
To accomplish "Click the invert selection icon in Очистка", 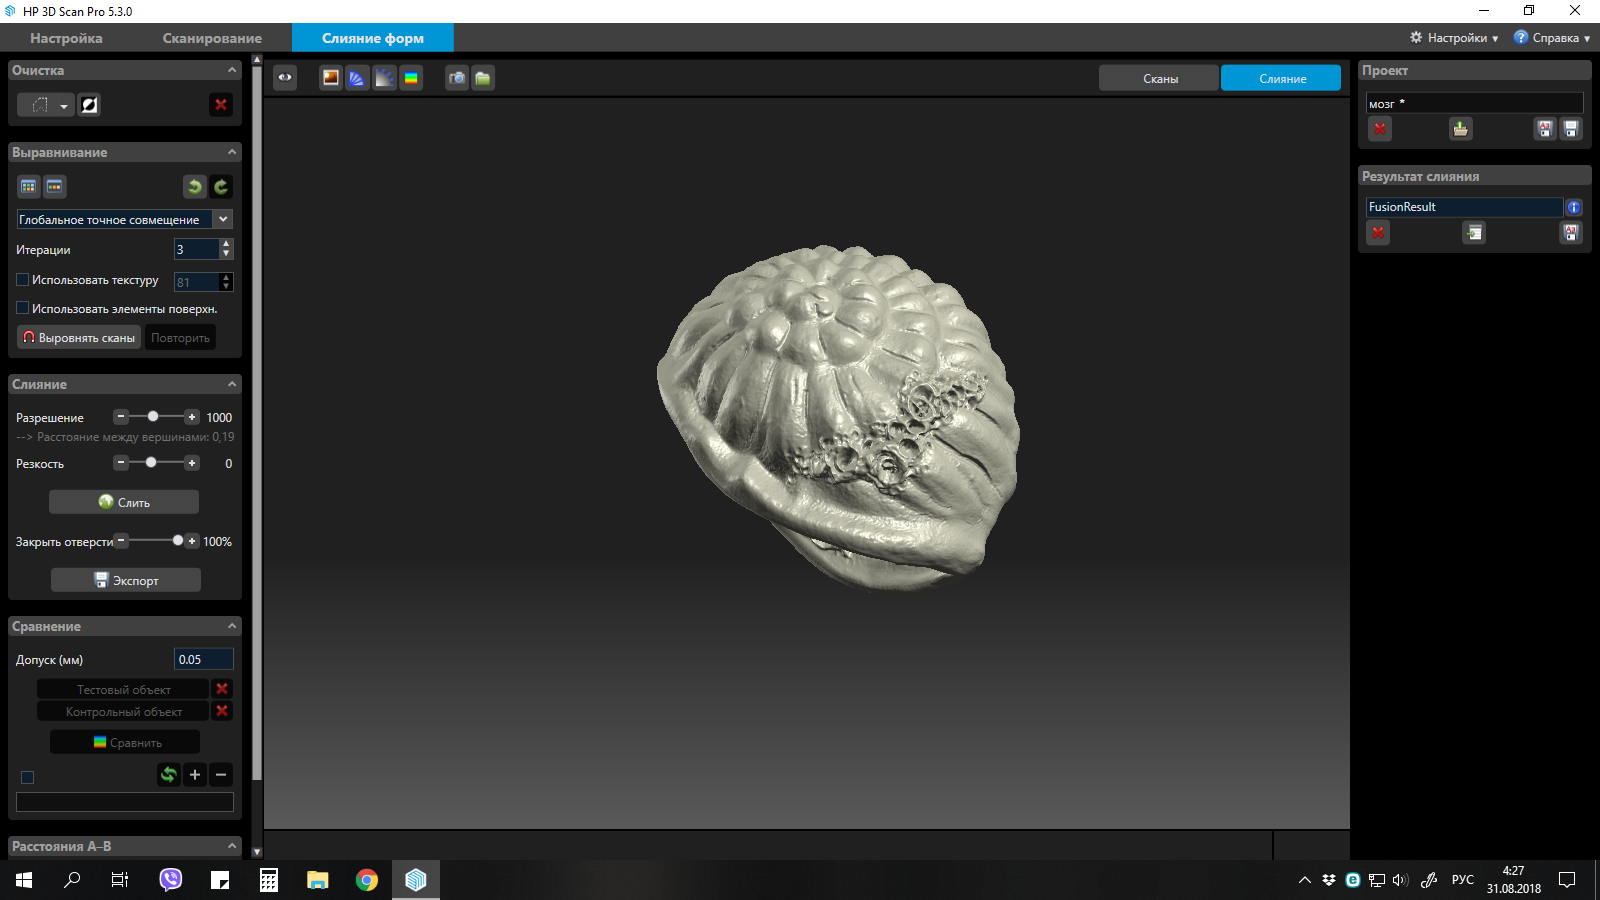I will 89,105.
